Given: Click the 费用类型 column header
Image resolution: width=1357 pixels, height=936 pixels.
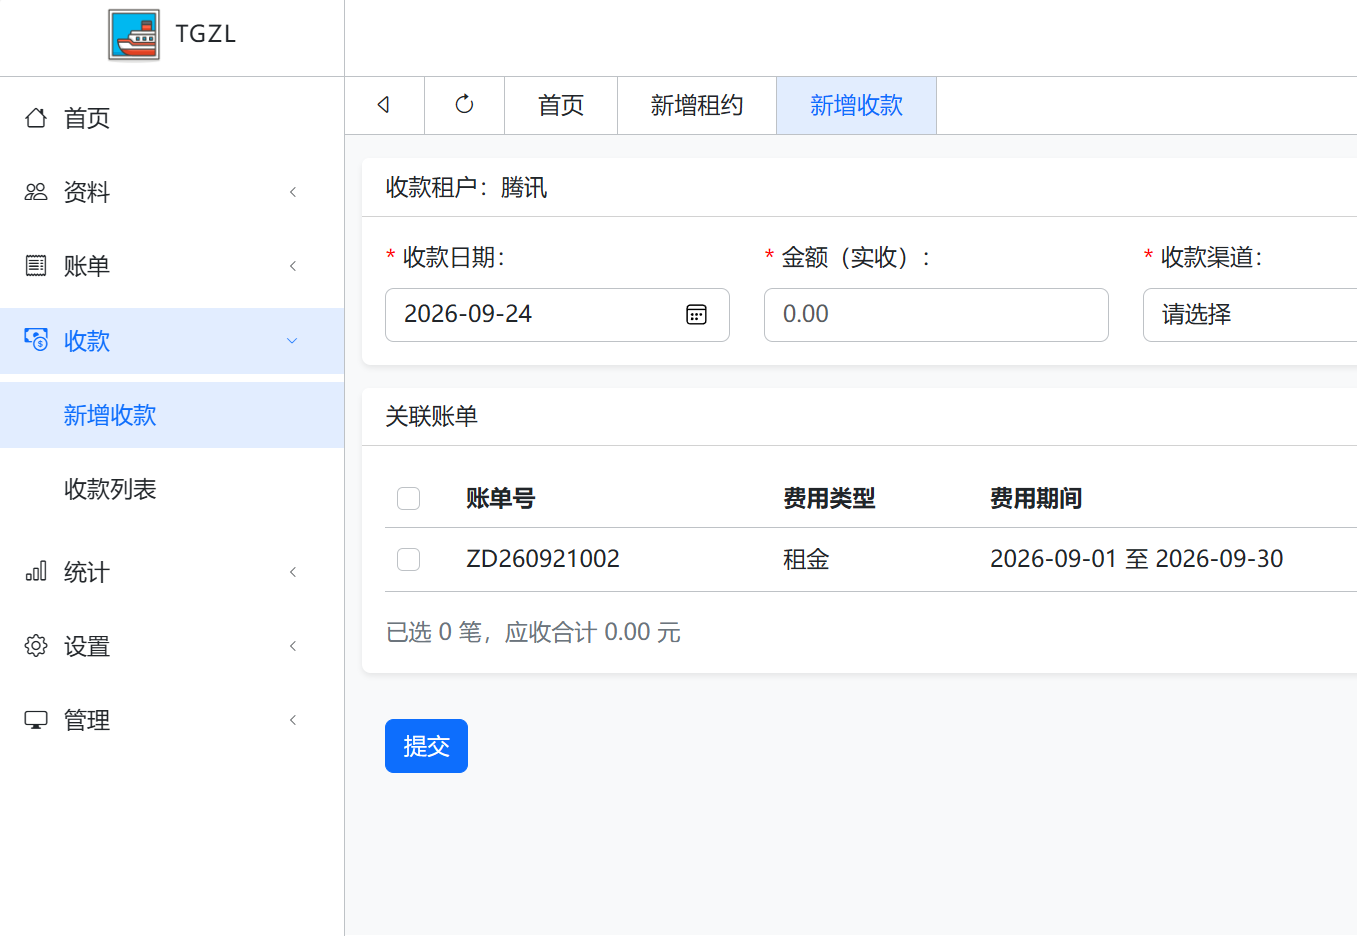Looking at the screenshot, I should click(829, 498).
